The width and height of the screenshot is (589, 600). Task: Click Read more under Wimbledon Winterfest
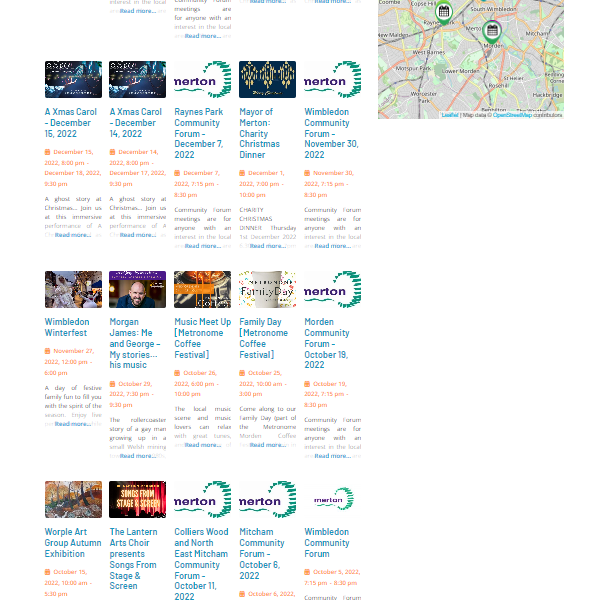point(73,424)
